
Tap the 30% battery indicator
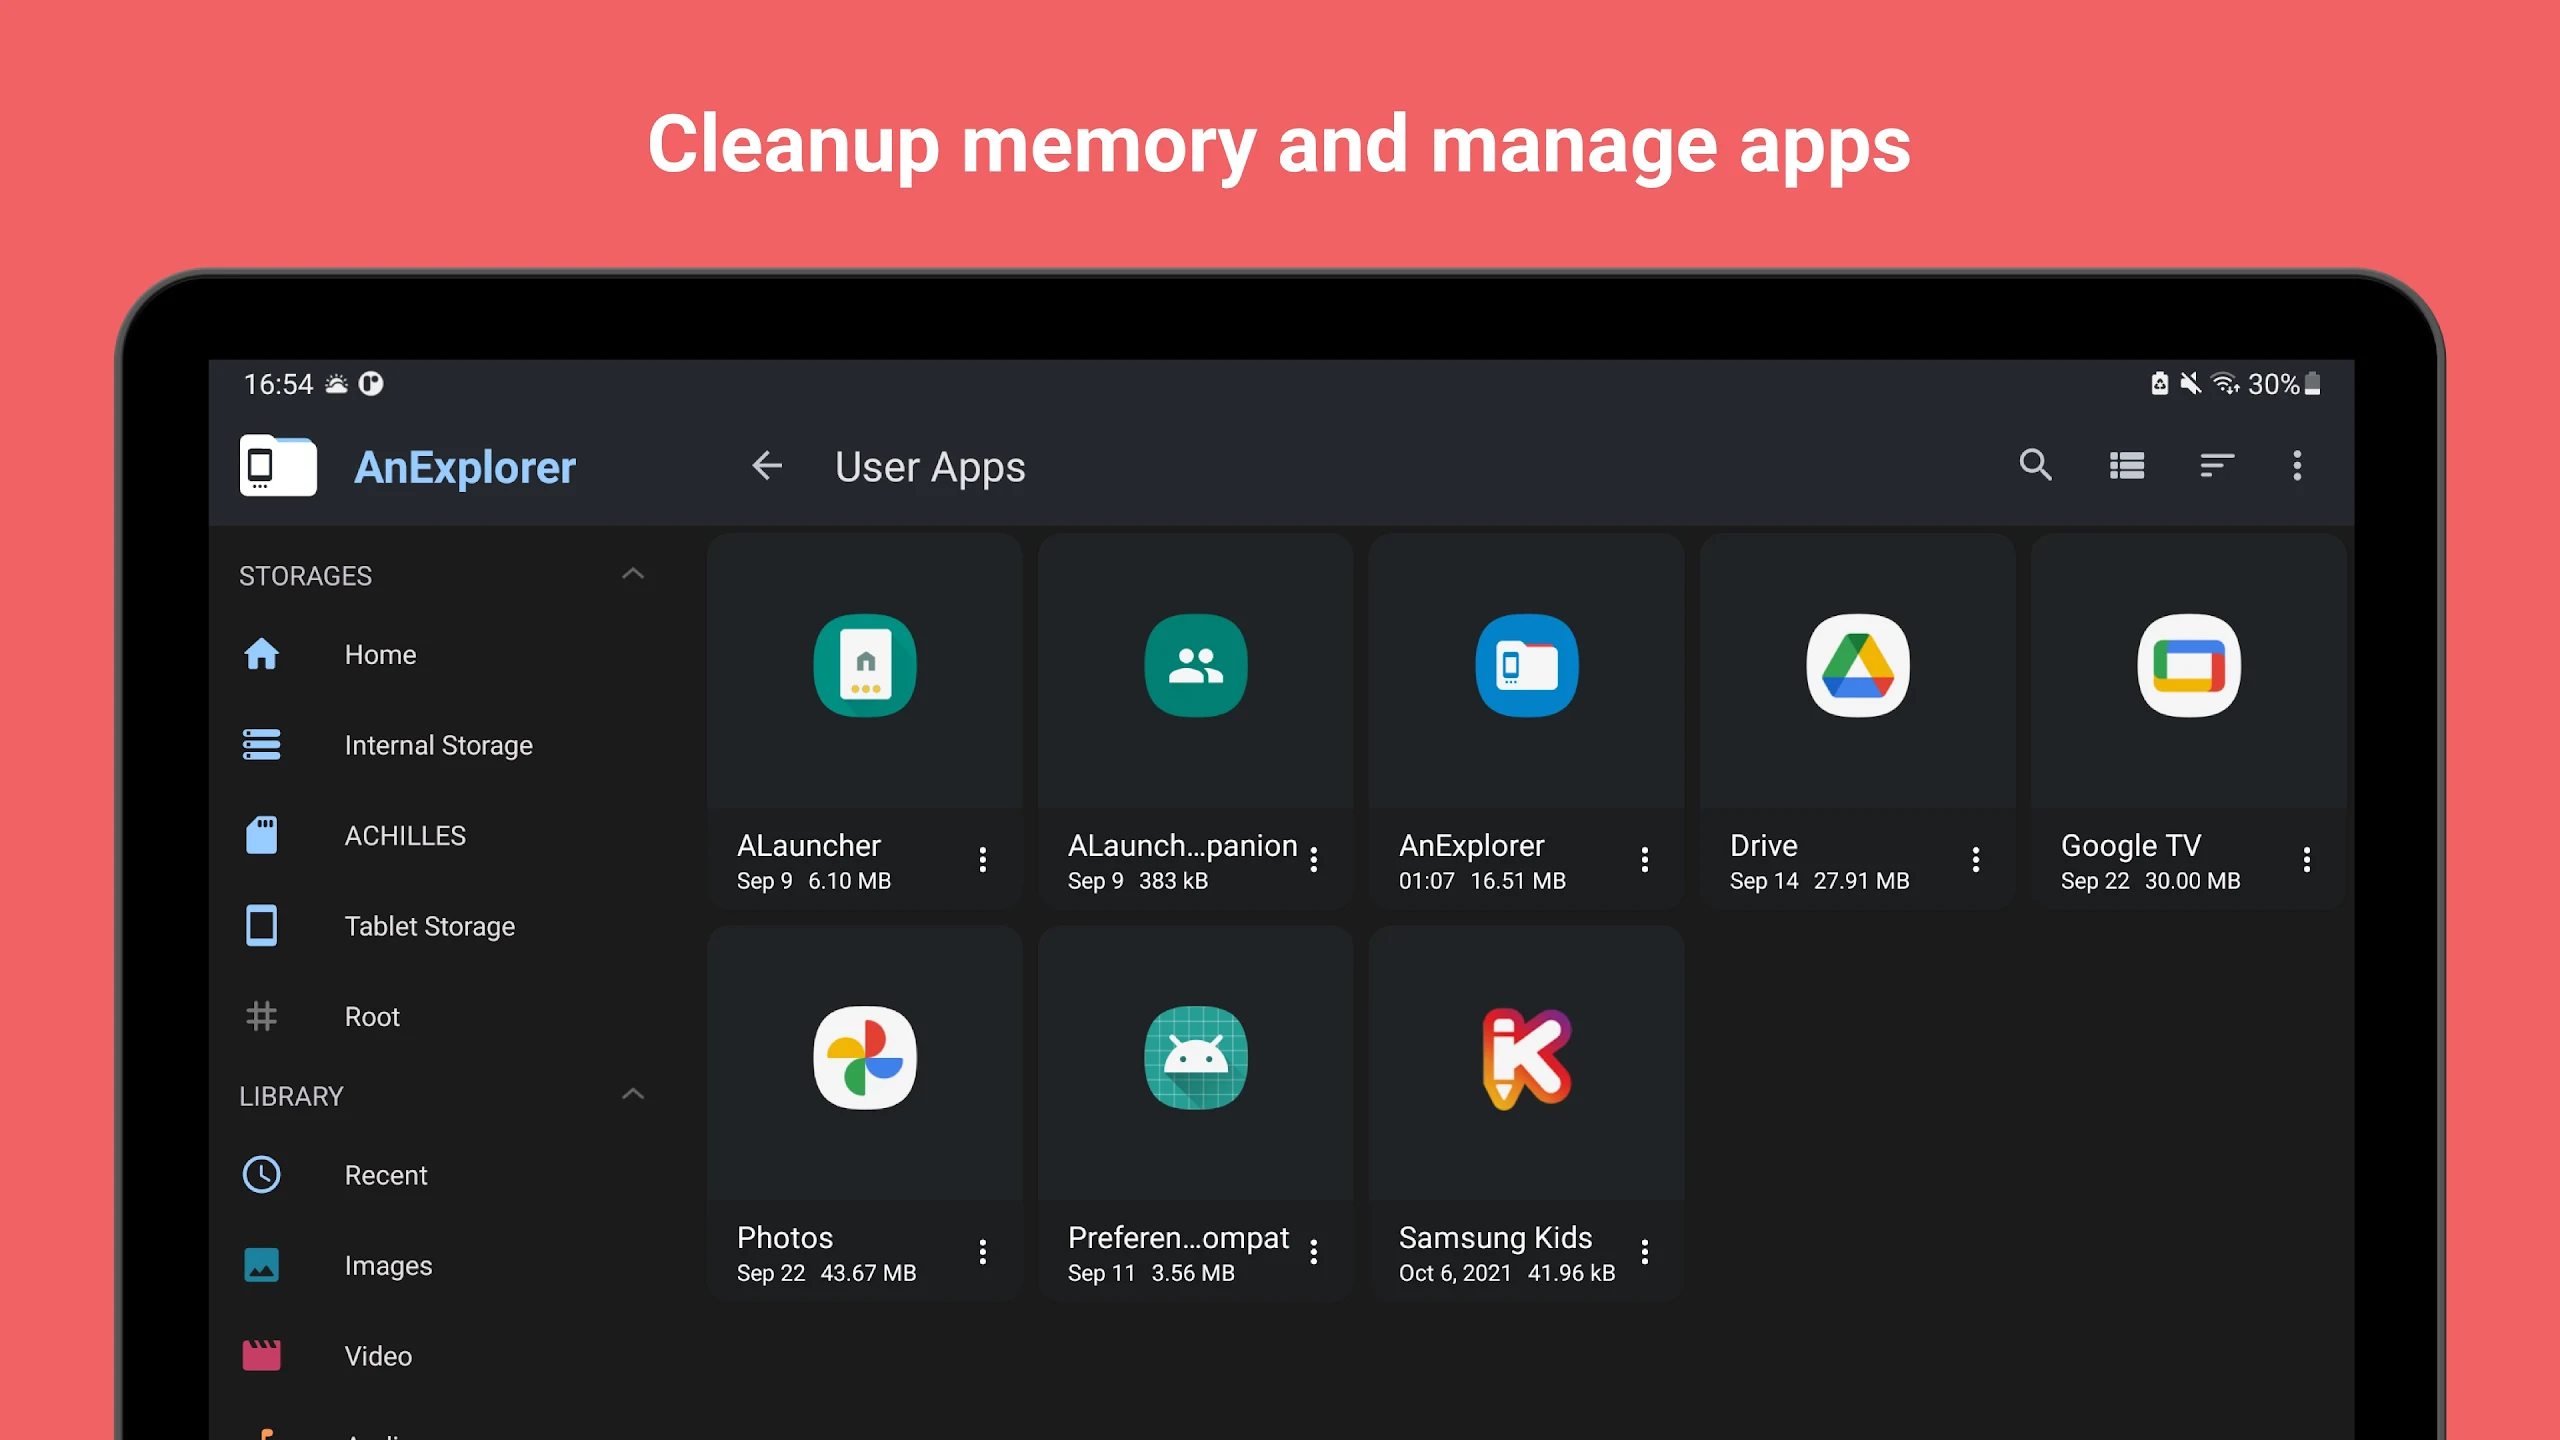coord(2284,384)
